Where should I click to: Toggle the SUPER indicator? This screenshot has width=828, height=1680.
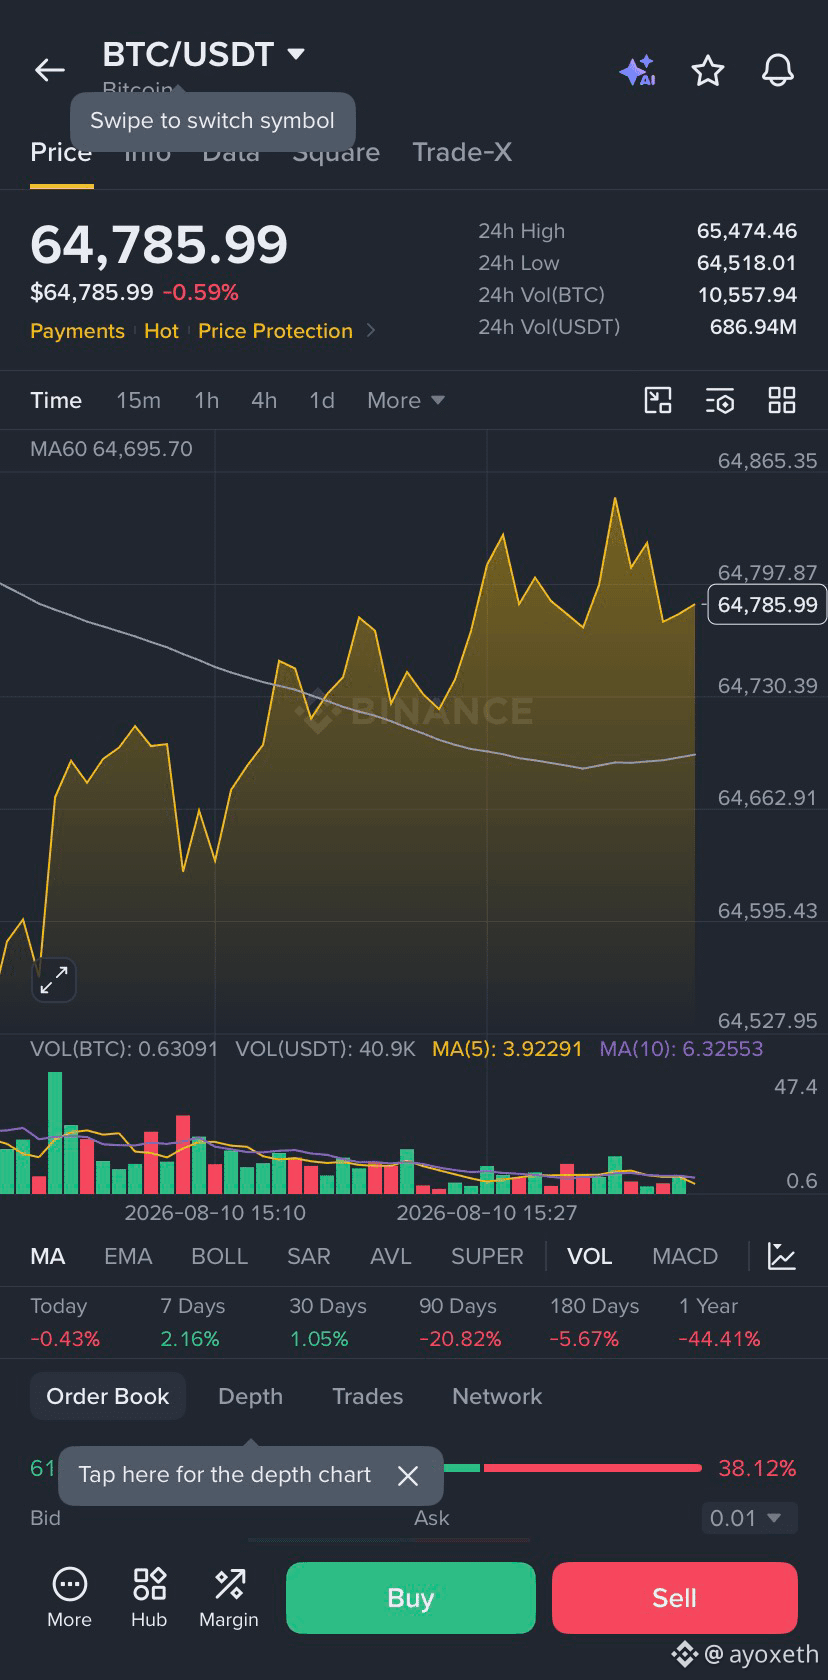(x=487, y=1257)
